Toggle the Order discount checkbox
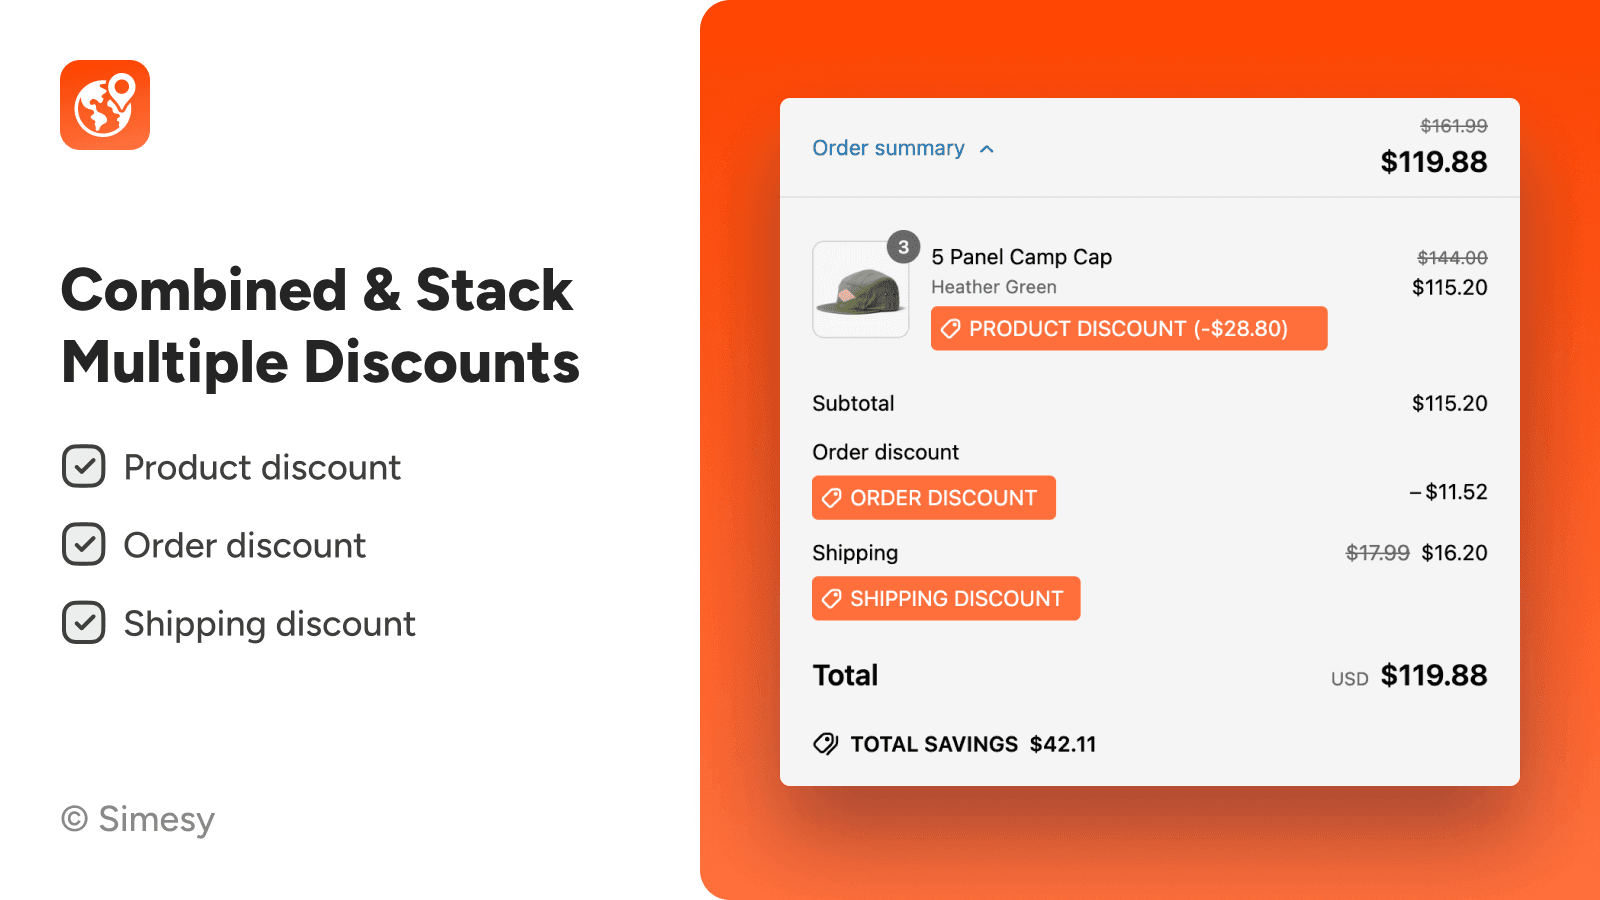Screen dimensions: 1600x900 coord(84,545)
